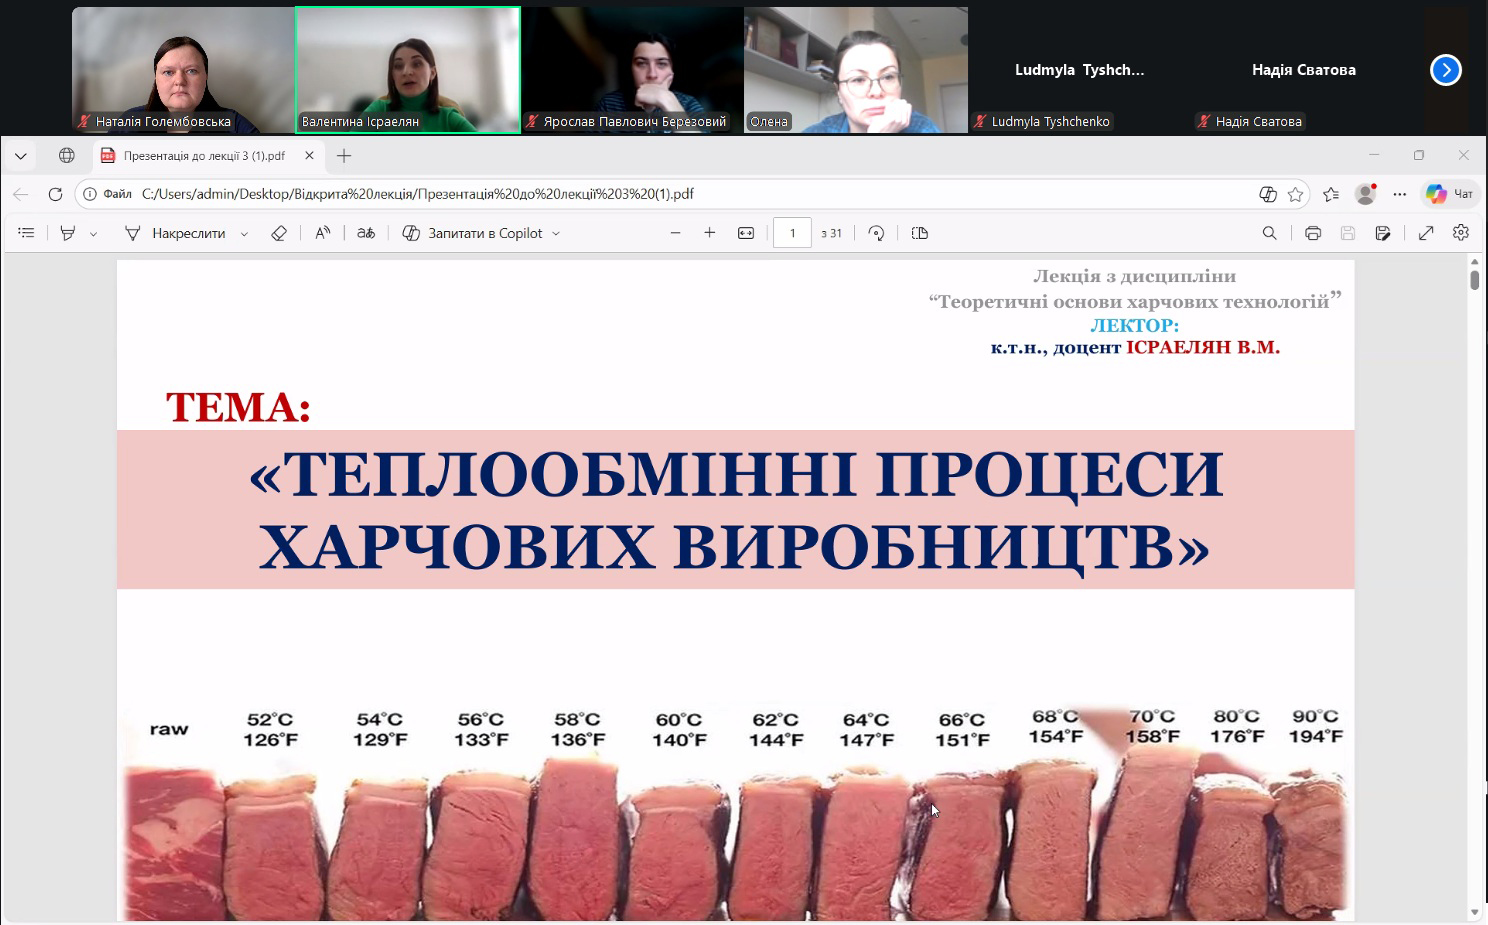Open the PDF search tool

(x=1270, y=233)
